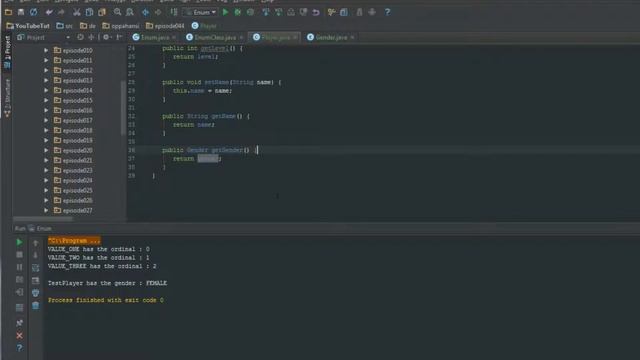Click the Paste toolbar icon
This screenshot has height=360, width=640.
(x=102, y=12)
